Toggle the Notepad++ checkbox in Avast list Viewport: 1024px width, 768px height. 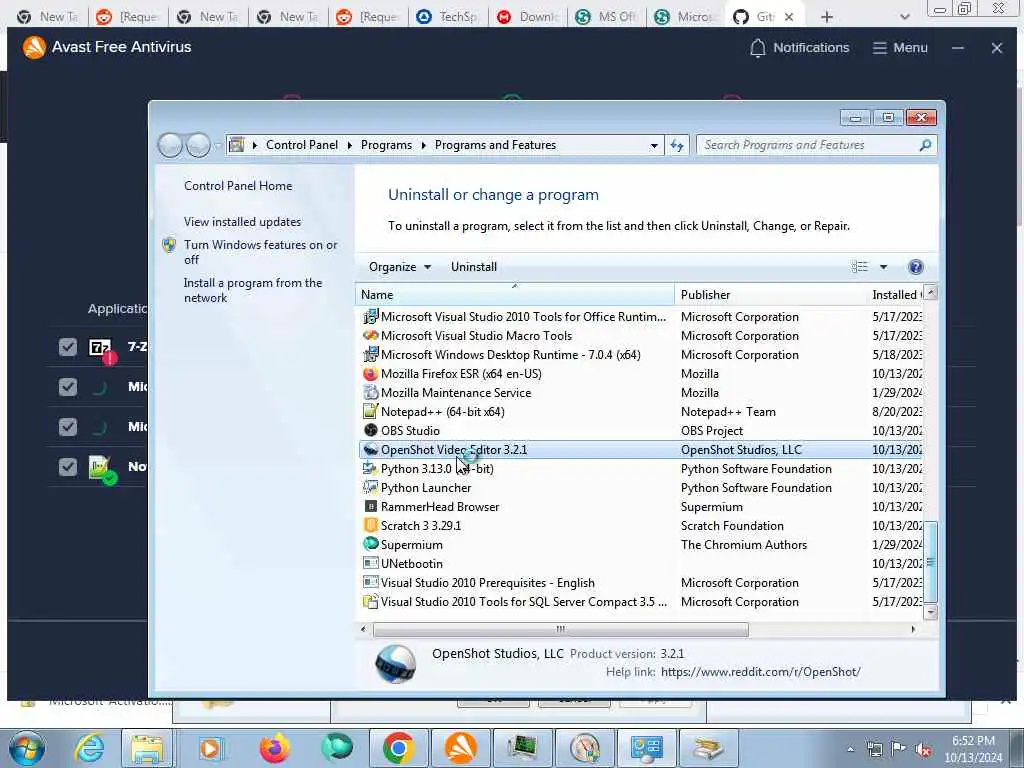tap(68, 466)
